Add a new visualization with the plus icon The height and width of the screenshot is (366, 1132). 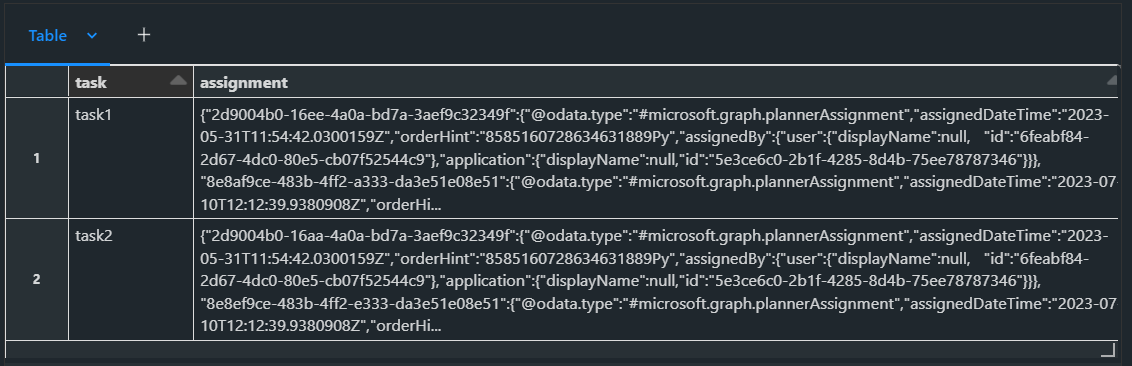(144, 35)
